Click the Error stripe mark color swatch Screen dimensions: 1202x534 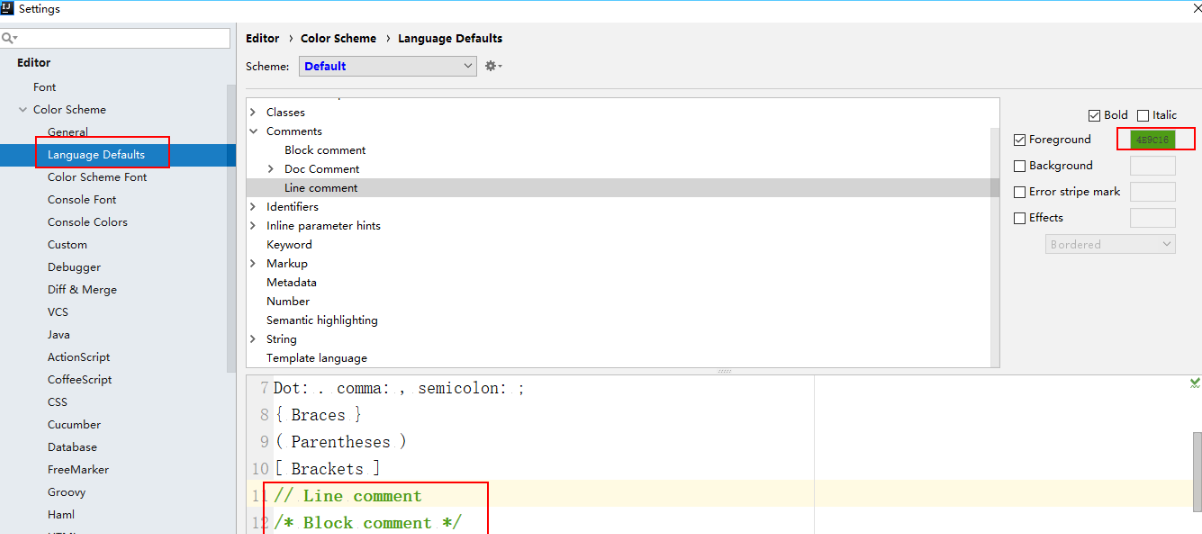point(1153,192)
